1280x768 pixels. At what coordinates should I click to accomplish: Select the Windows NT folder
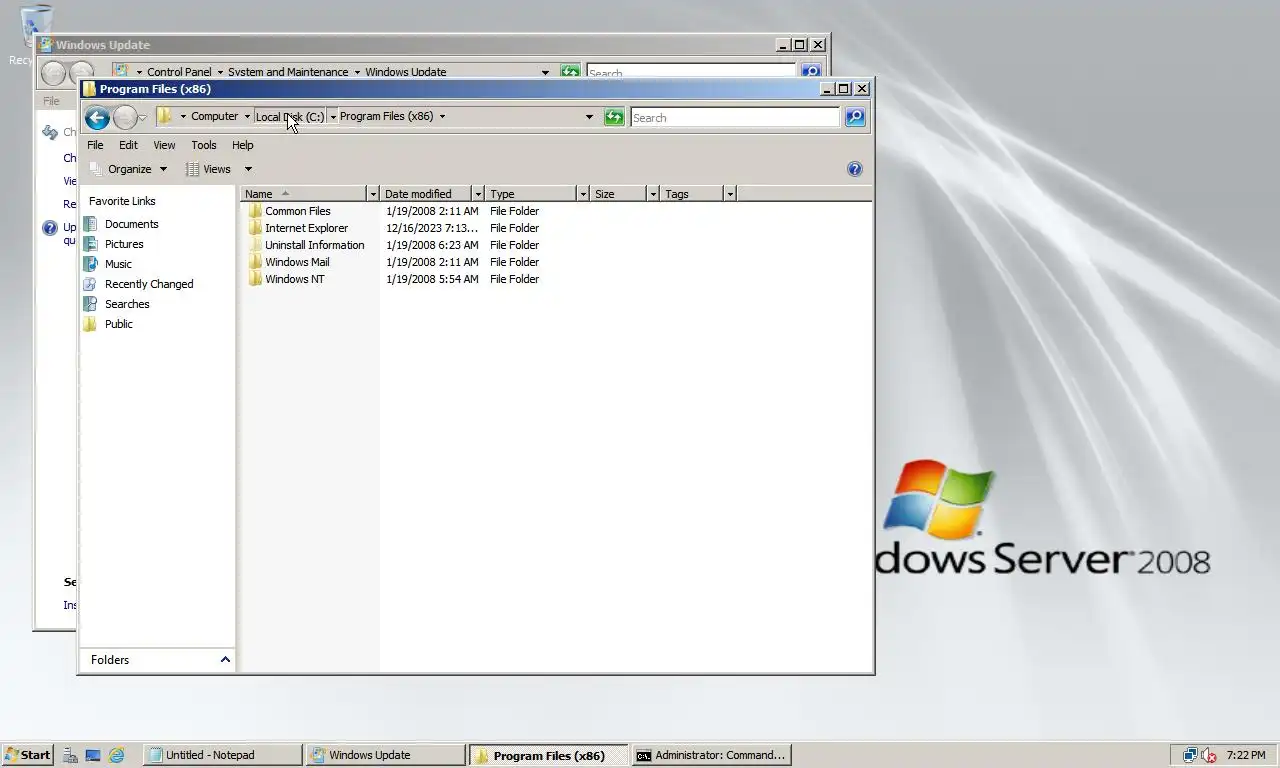pos(294,279)
